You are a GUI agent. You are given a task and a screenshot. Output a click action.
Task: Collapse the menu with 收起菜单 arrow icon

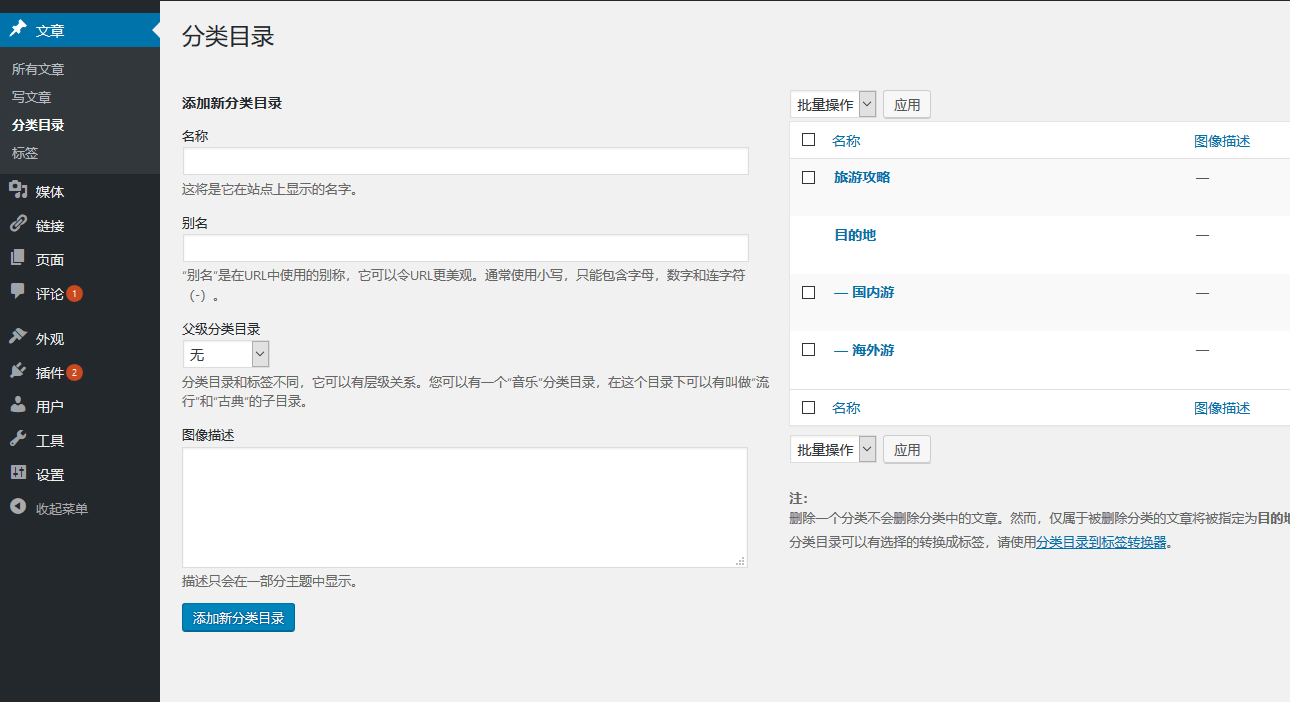pyautogui.click(x=18, y=508)
